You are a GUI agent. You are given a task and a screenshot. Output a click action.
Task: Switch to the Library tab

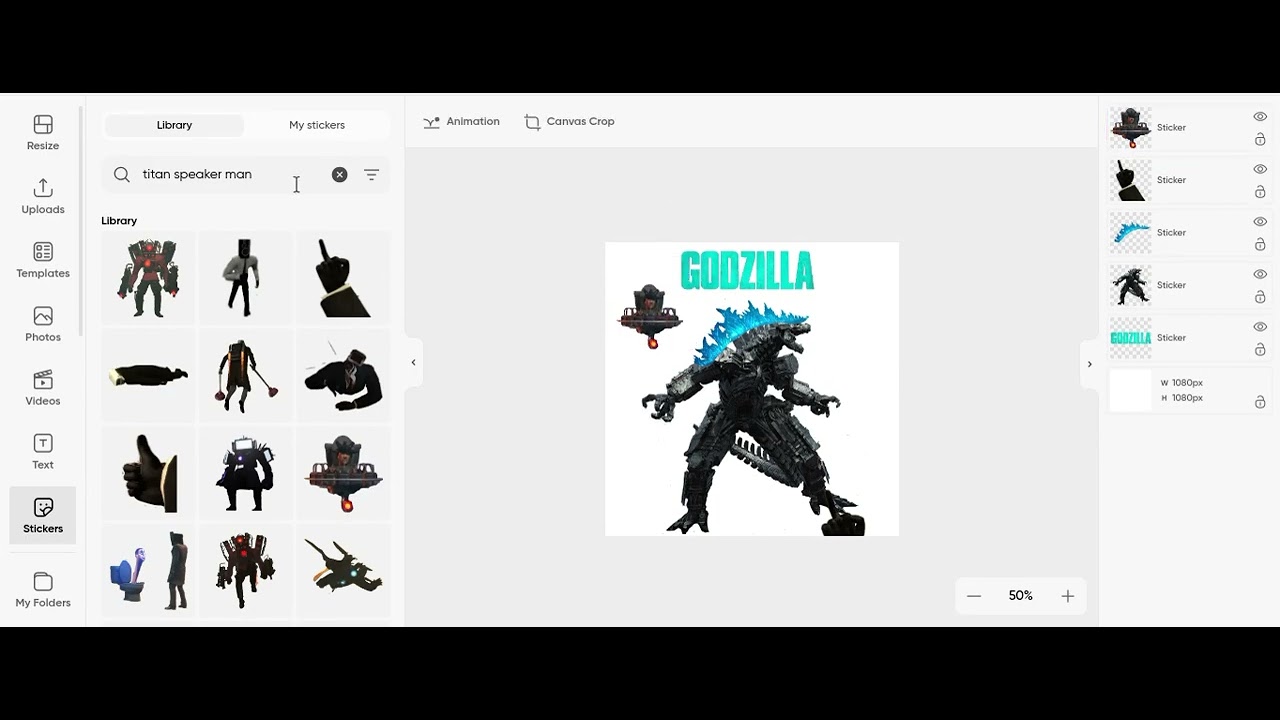[x=174, y=125]
